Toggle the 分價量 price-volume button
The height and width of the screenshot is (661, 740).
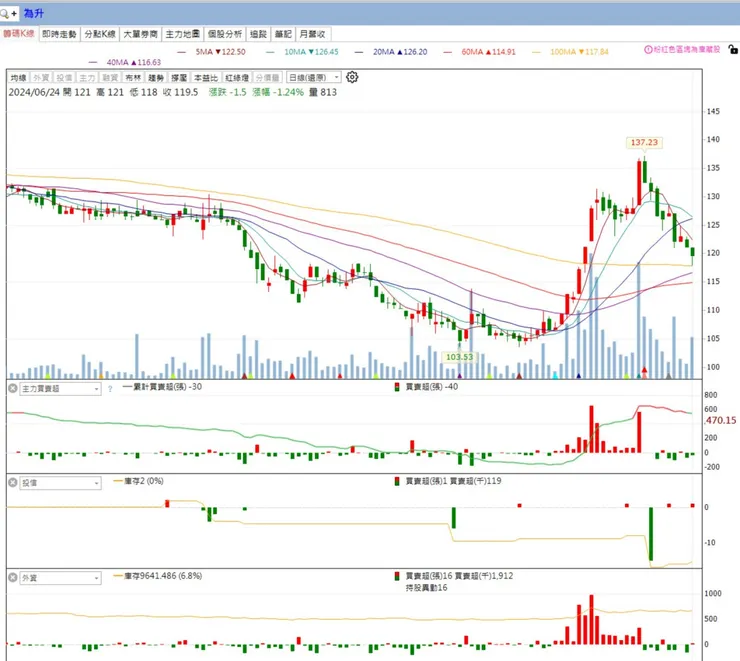point(268,77)
